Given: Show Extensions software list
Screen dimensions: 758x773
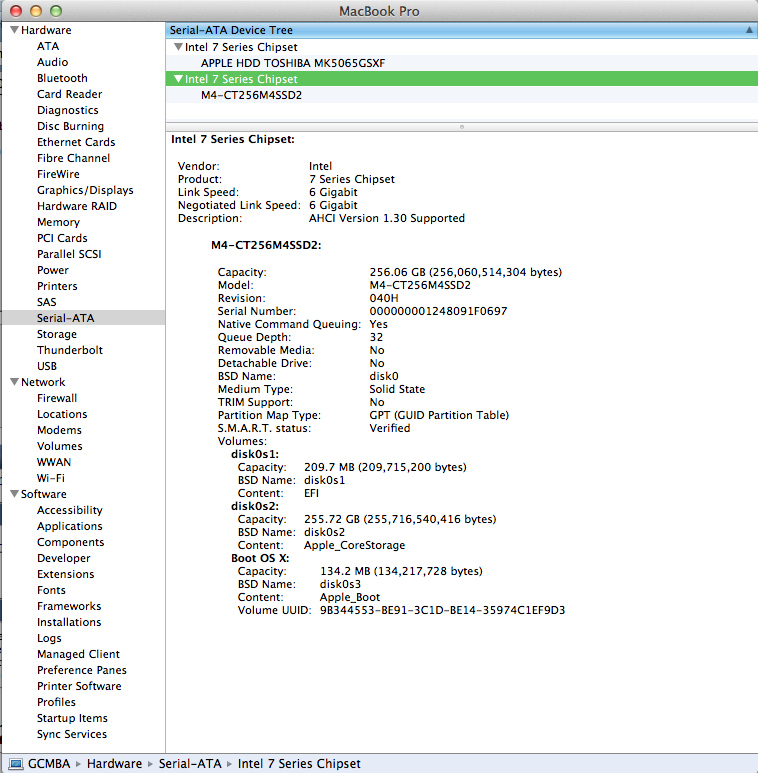Looking at the screenshot, I should point(66,574).
